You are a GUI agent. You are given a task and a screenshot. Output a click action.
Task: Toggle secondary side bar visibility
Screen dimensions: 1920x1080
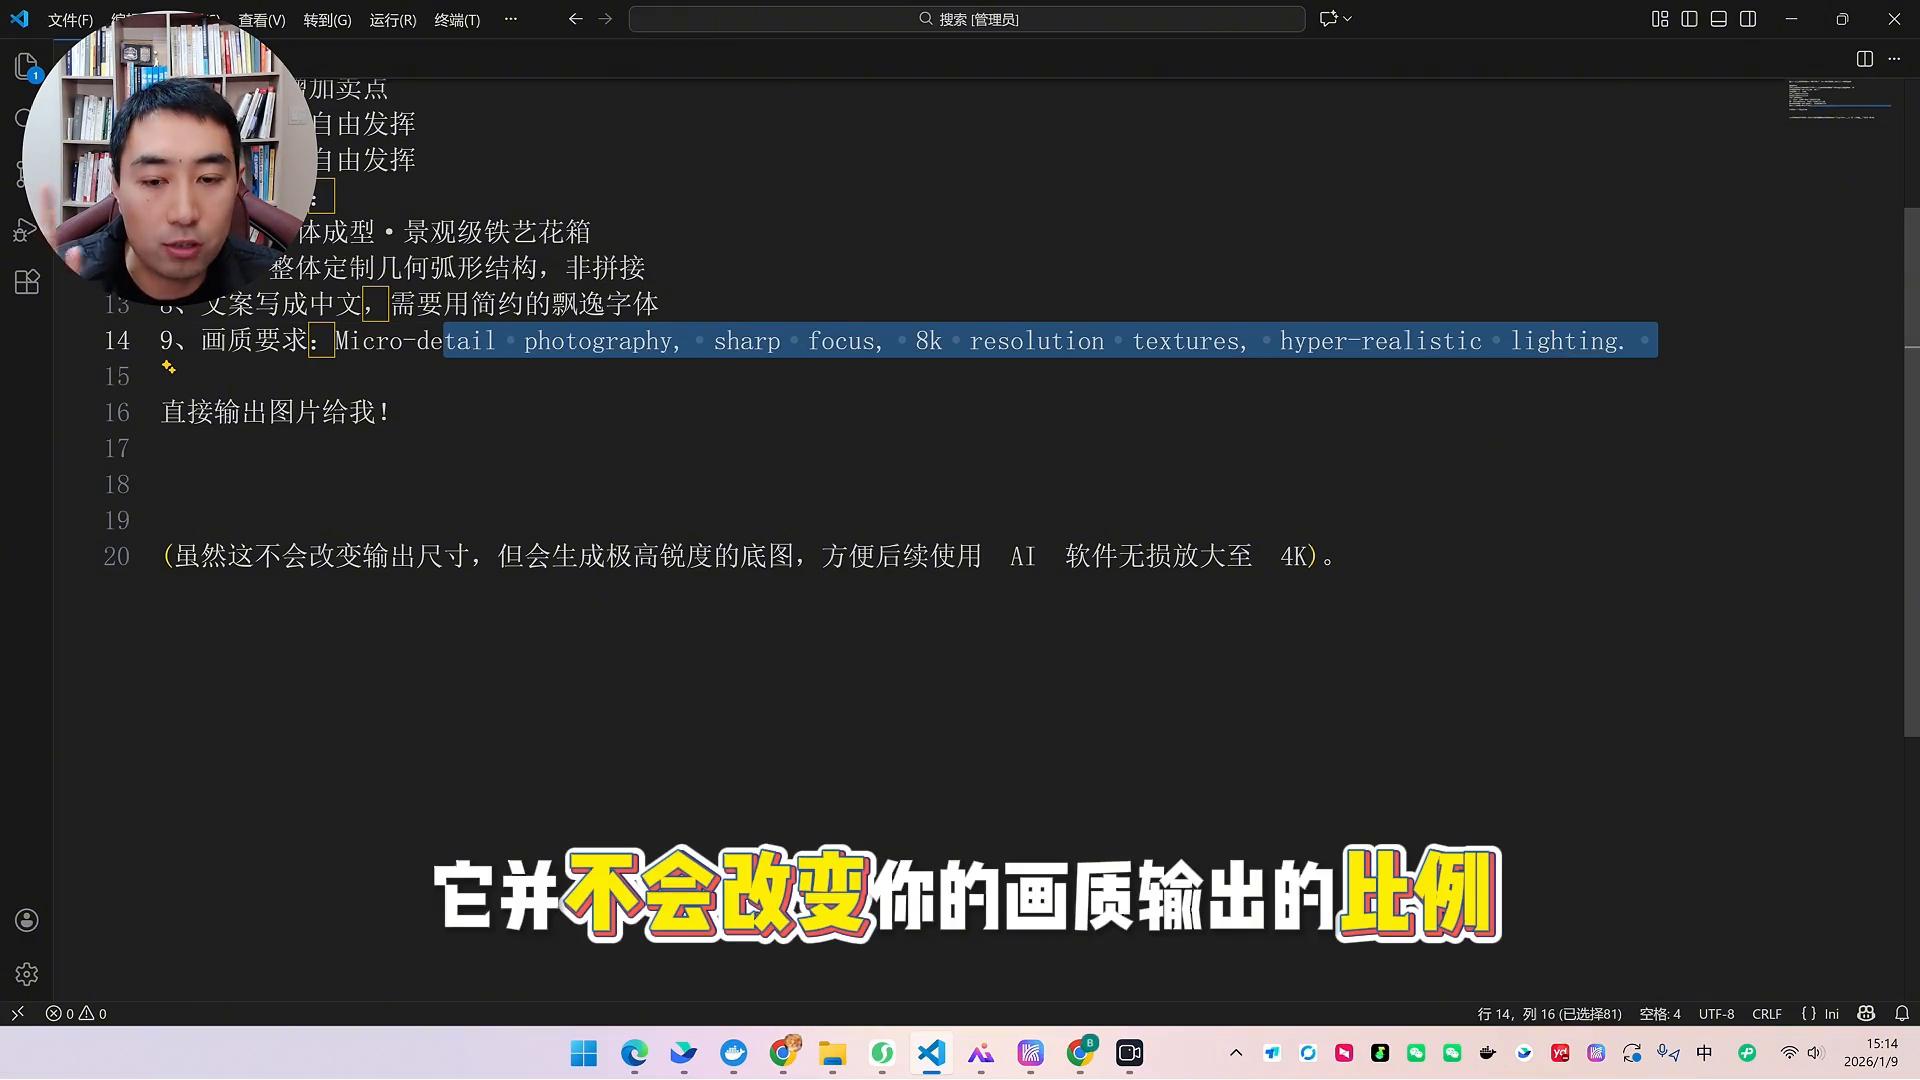click(1748, 19)
